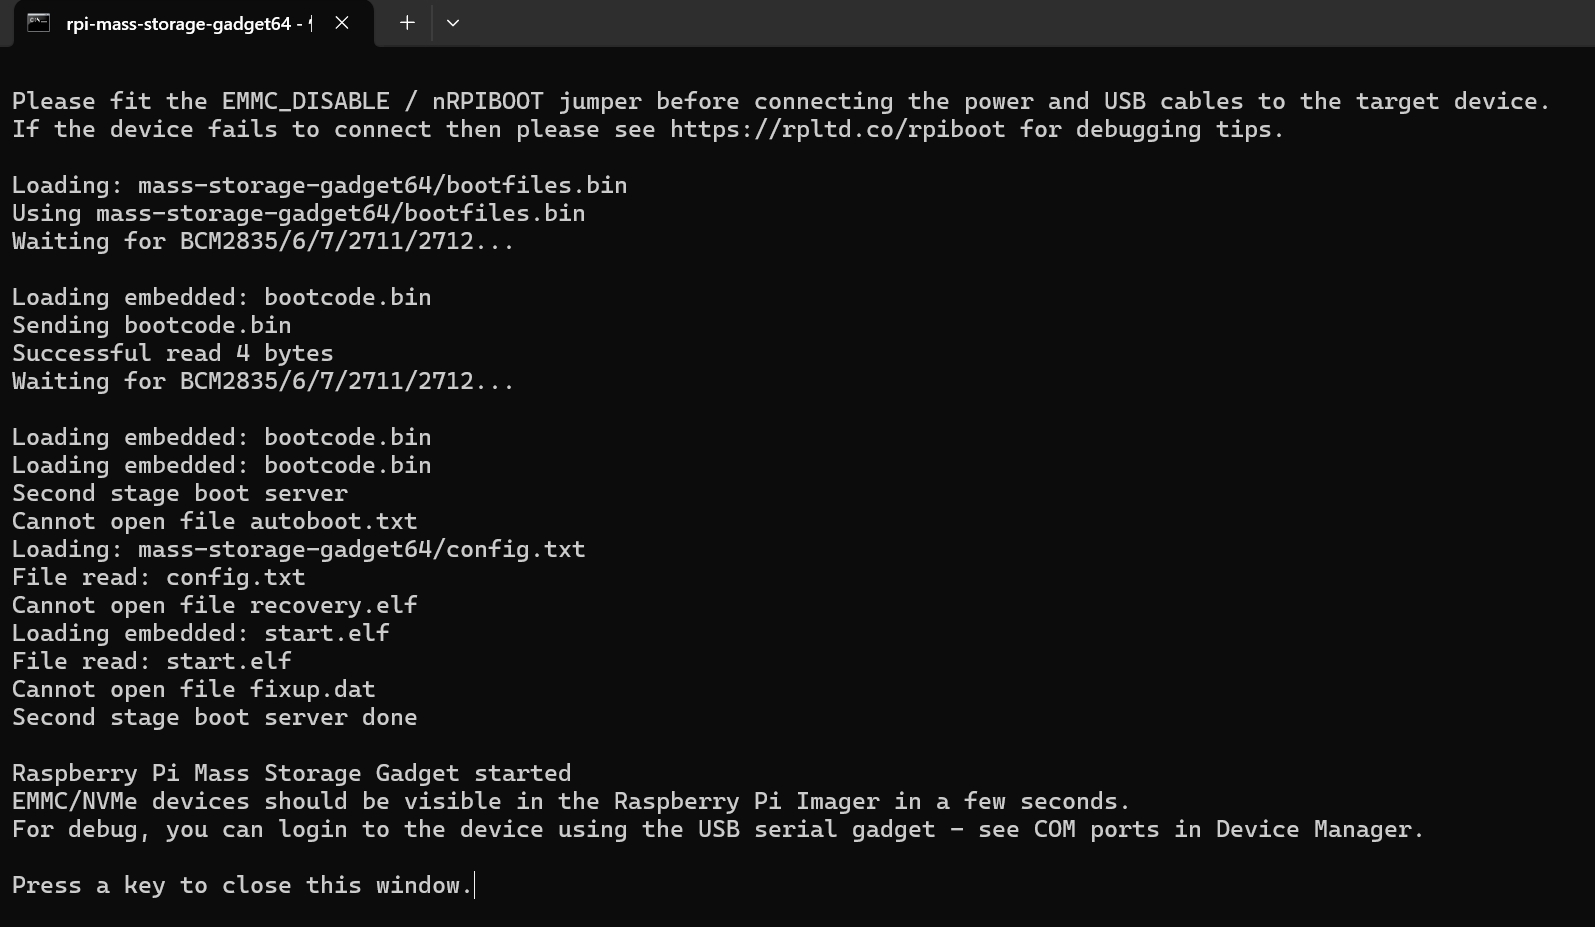Click the 'Press a key to close' line

(x=240, y=886)
